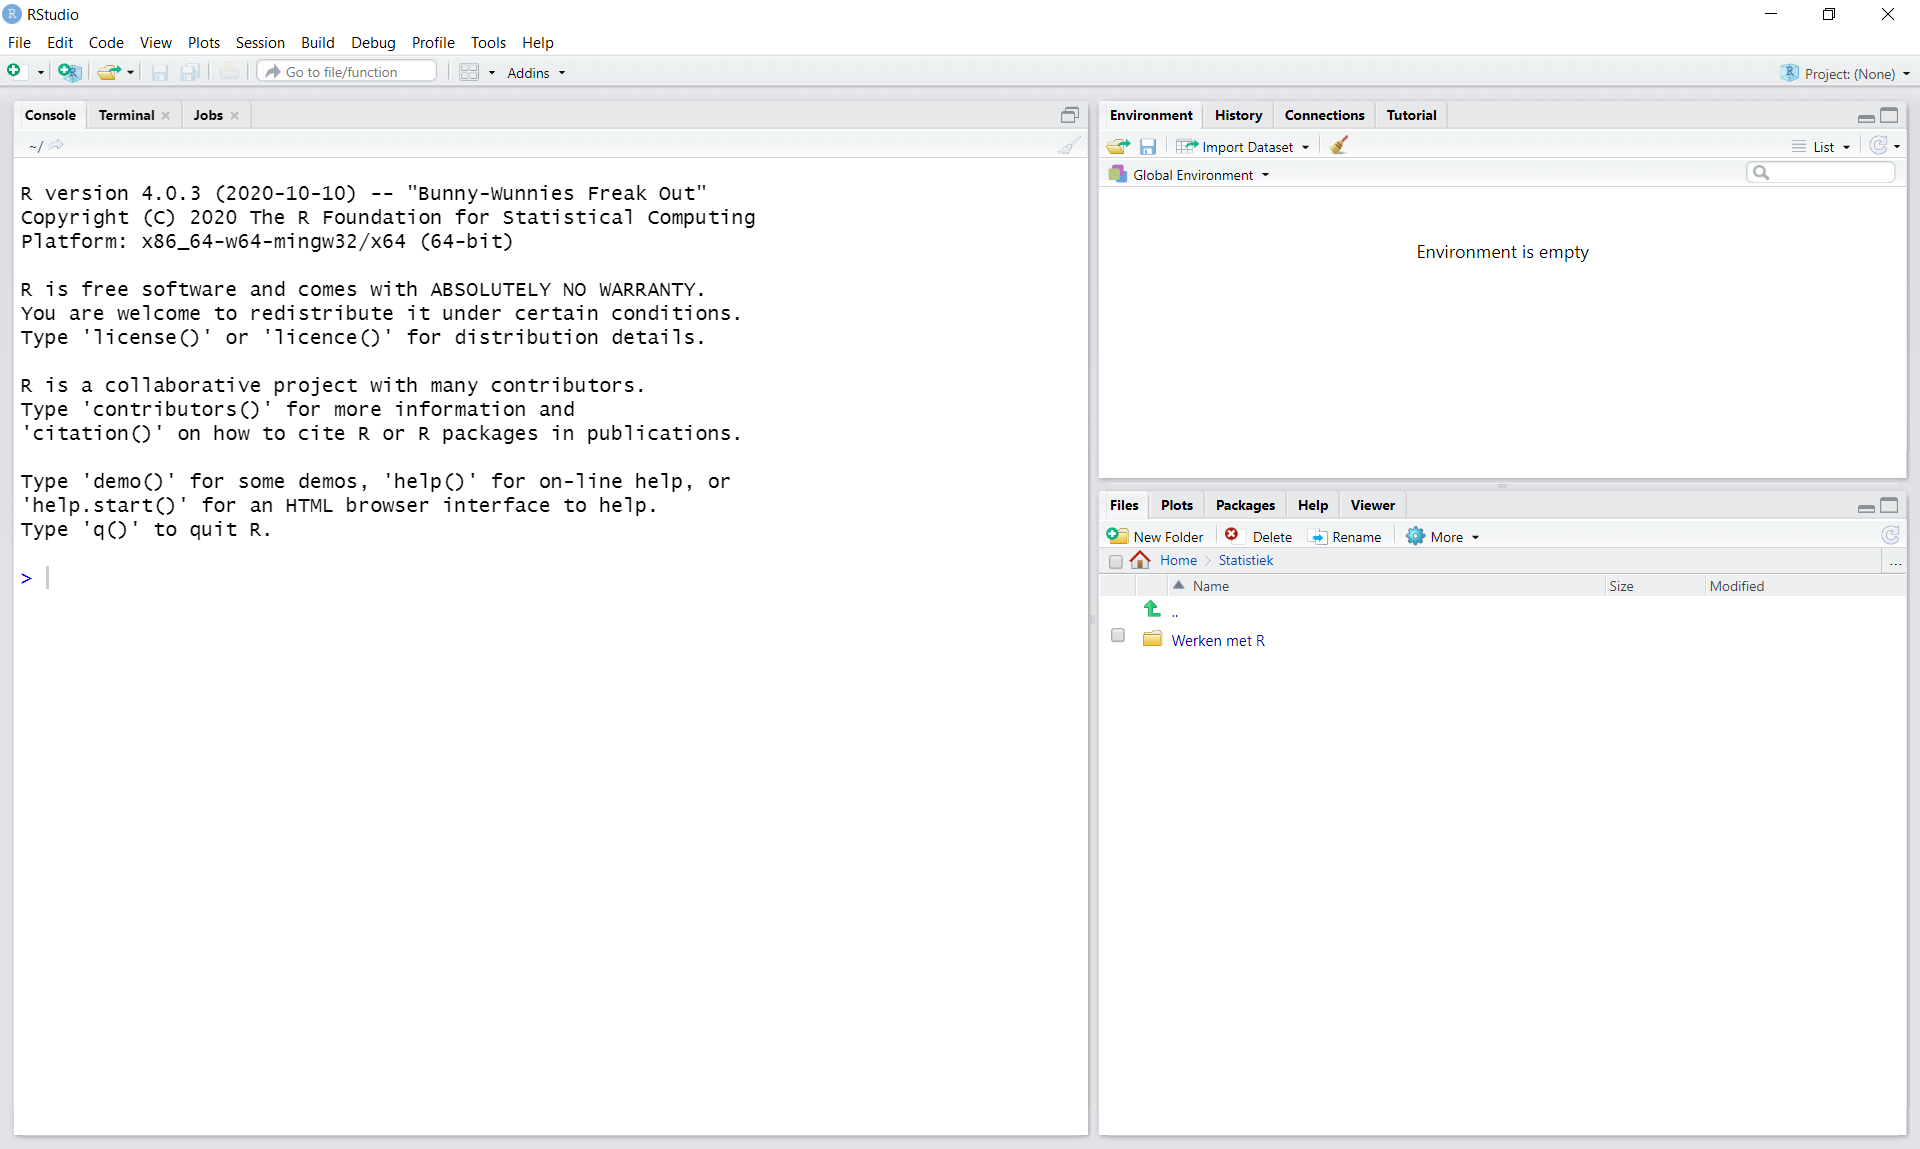Click the Werken met R folder
1920x1149 pixels.
[1217, 640]
